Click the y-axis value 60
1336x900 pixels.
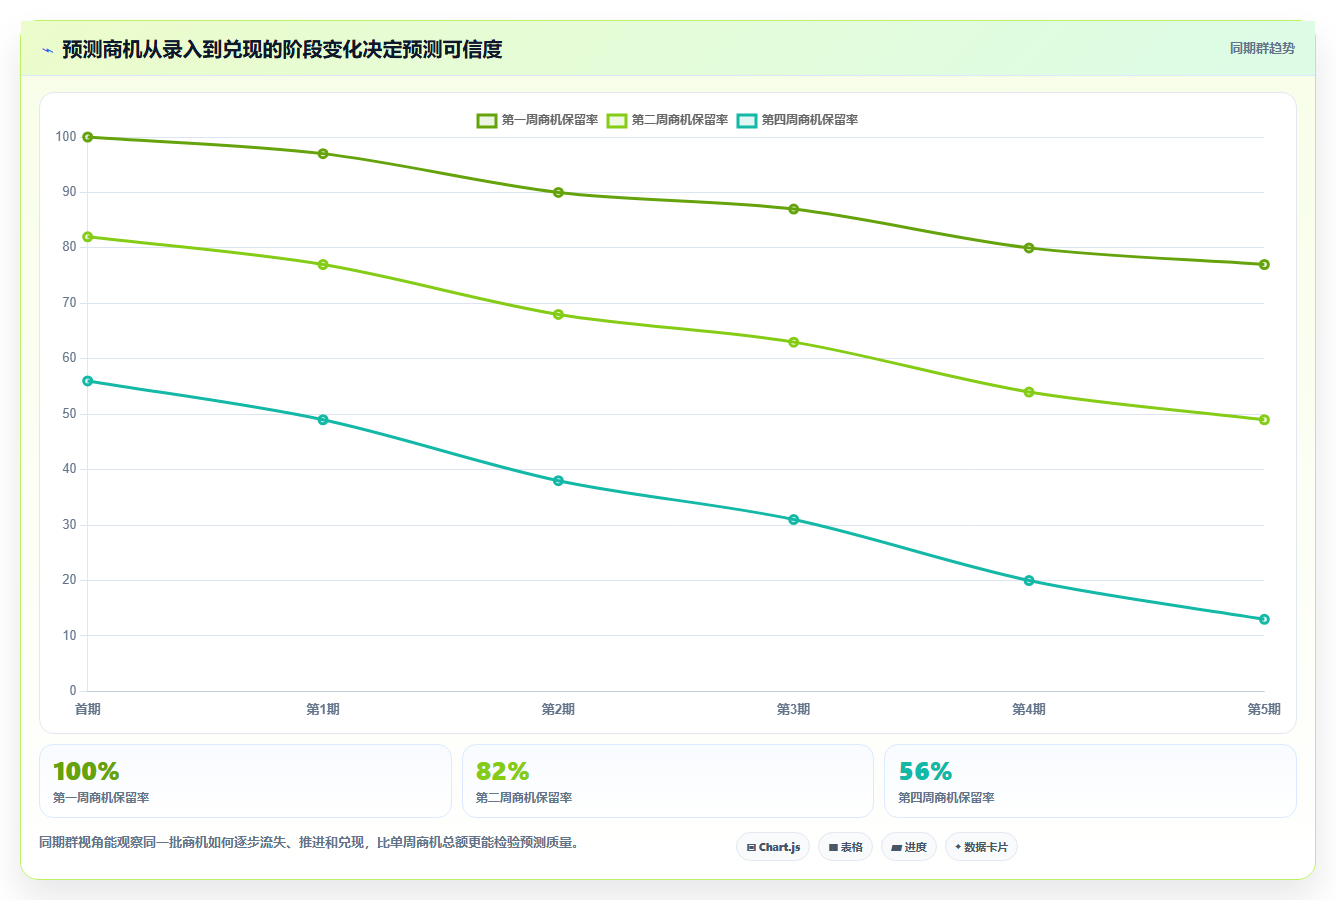[69, 358]
